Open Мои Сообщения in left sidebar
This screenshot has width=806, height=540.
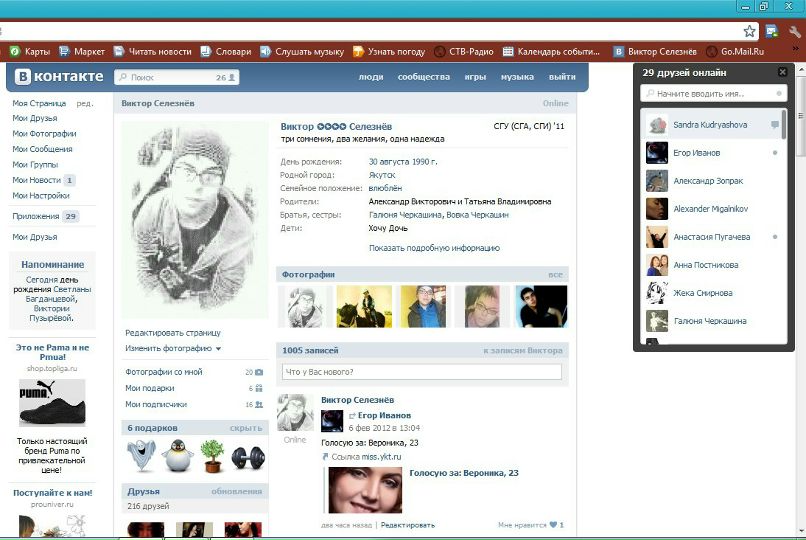click(42, 149)
